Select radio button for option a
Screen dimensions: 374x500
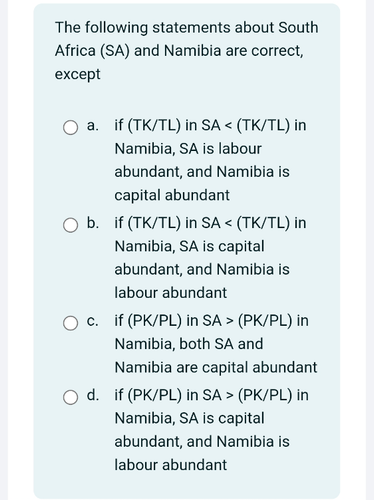70,127
